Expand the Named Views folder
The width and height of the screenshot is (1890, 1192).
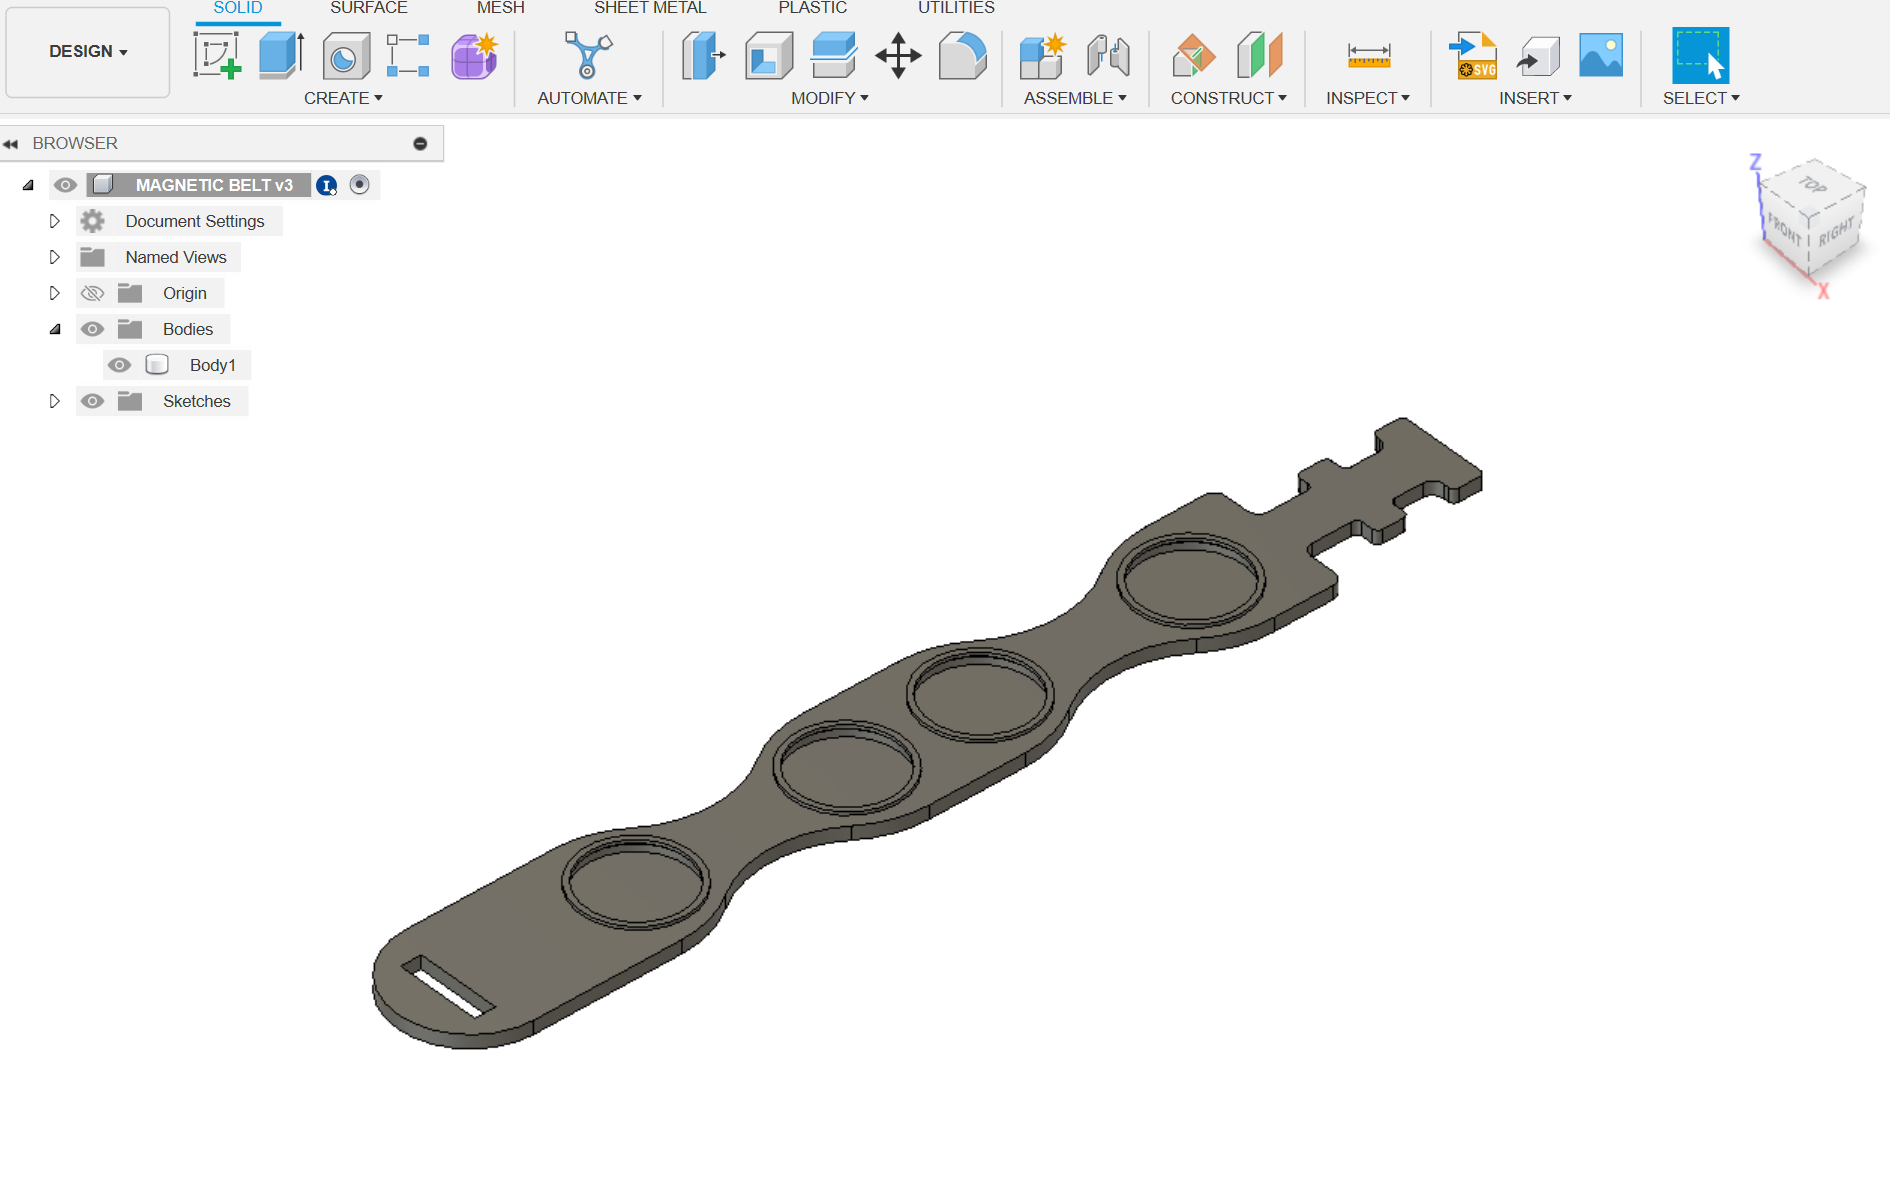tap(55, 256)
